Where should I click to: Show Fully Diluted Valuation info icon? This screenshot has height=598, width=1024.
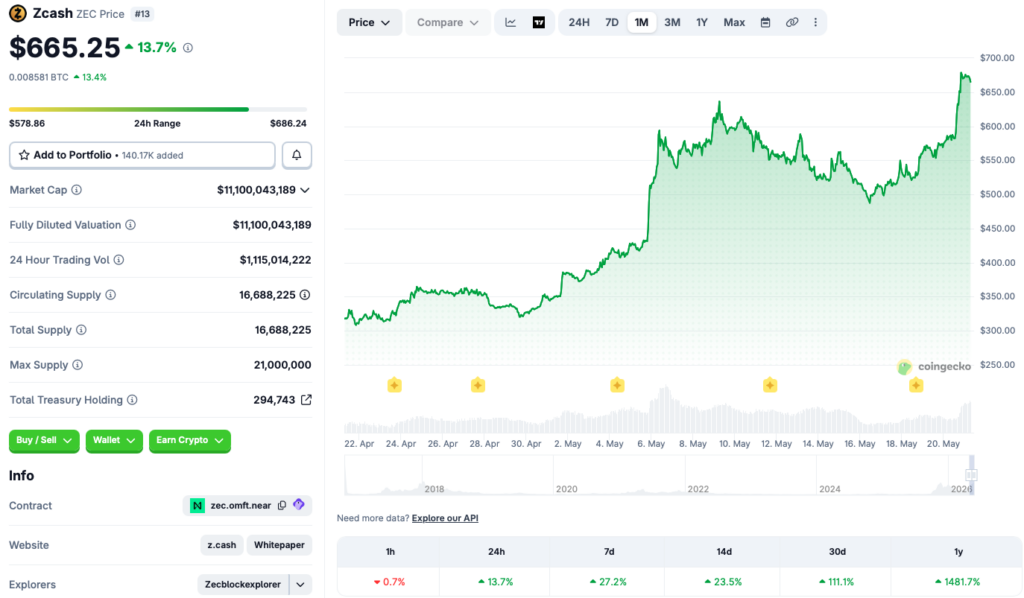point(131,225)
